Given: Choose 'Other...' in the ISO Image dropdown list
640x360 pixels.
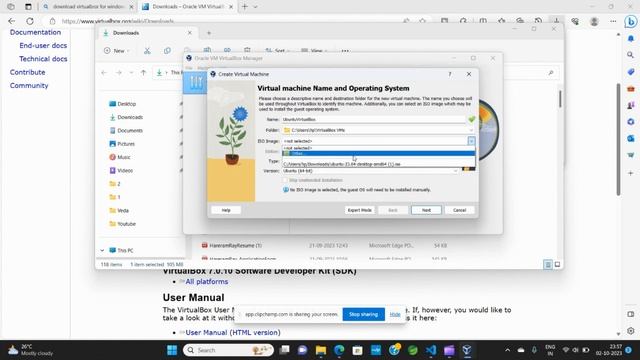Looking at the screenshot, I should 378,153.
